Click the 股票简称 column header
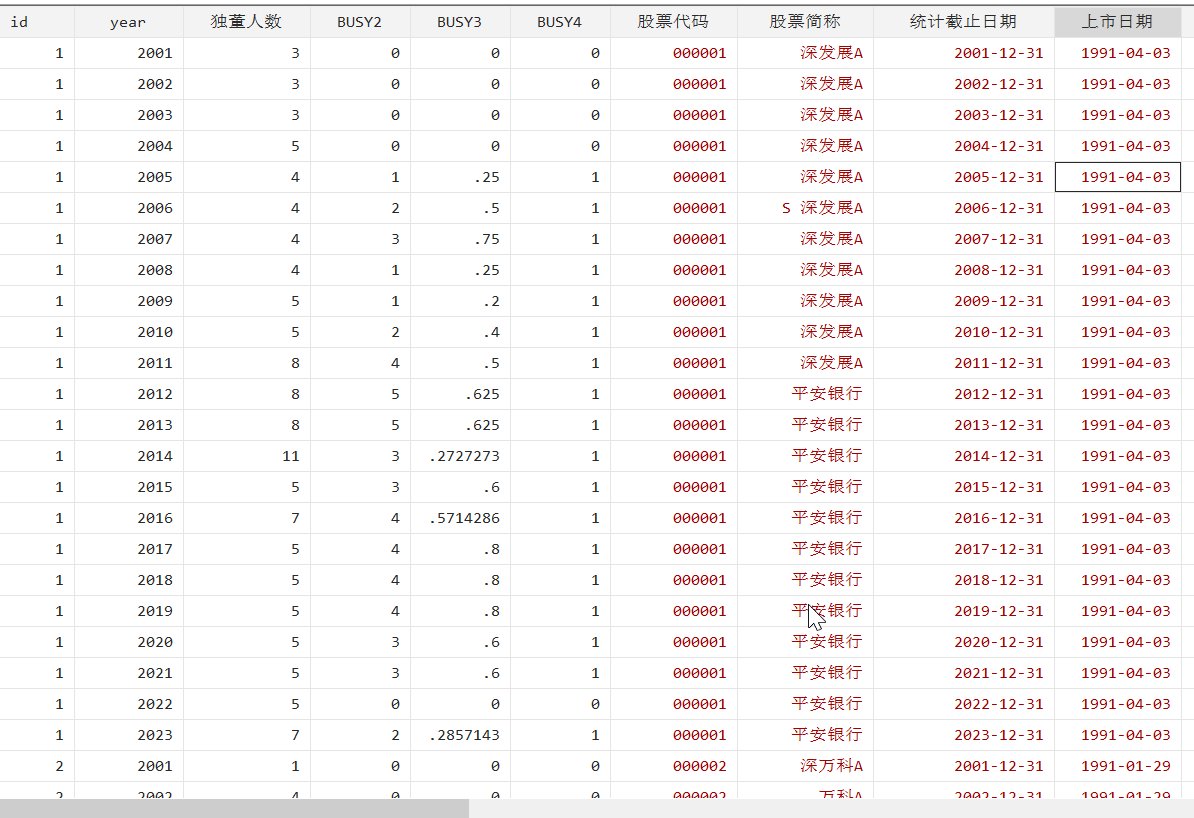This screenshot has height=818, width=1194. click(805, 22)
